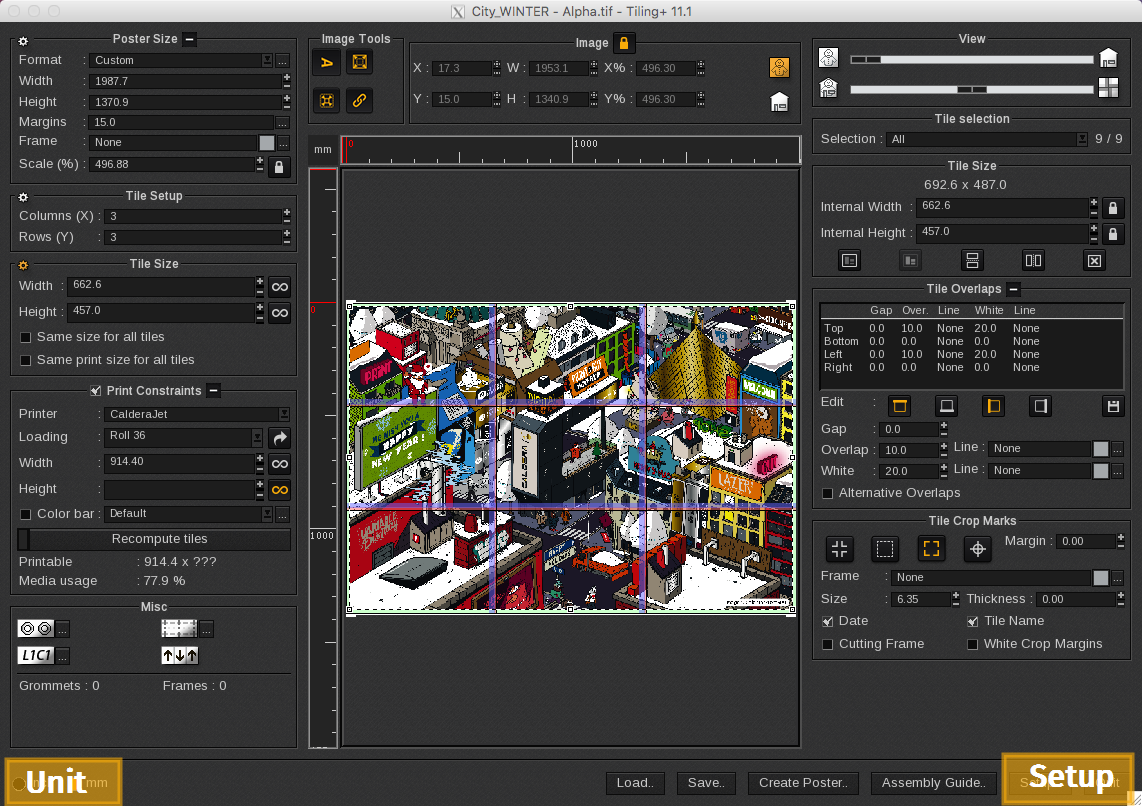
Task: Uncheck the Date crop mark option
Action: (828, 621)
